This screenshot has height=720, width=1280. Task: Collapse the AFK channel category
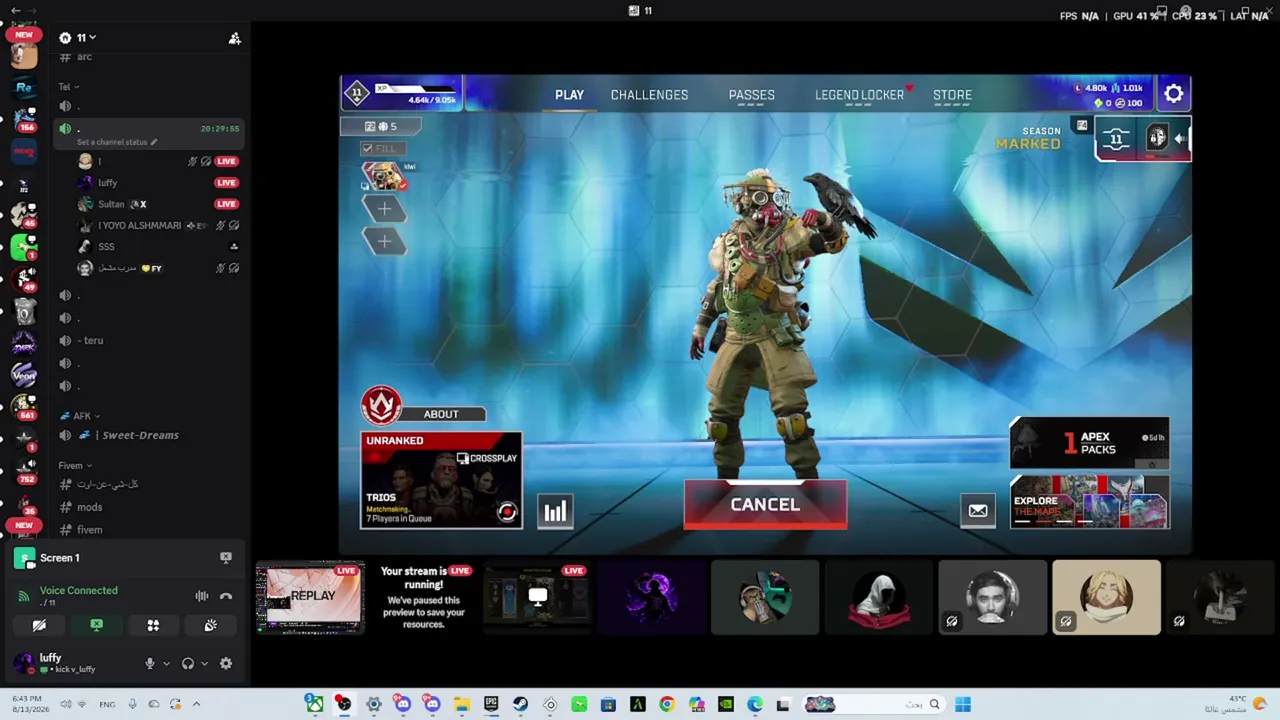[80, 416]
